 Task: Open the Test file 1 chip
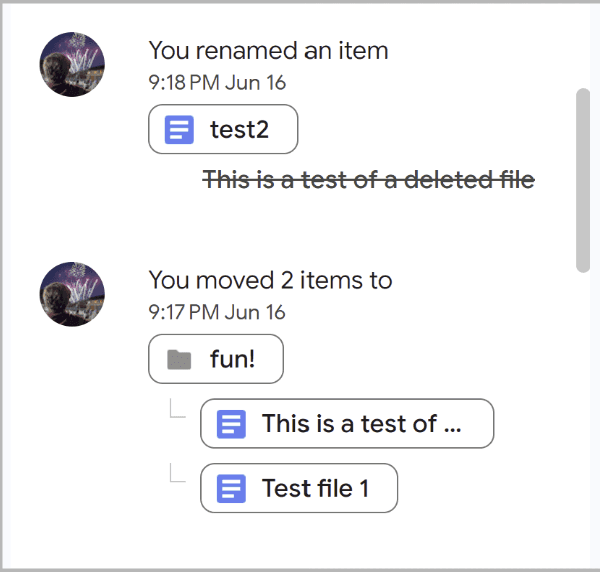coord(299,488)
